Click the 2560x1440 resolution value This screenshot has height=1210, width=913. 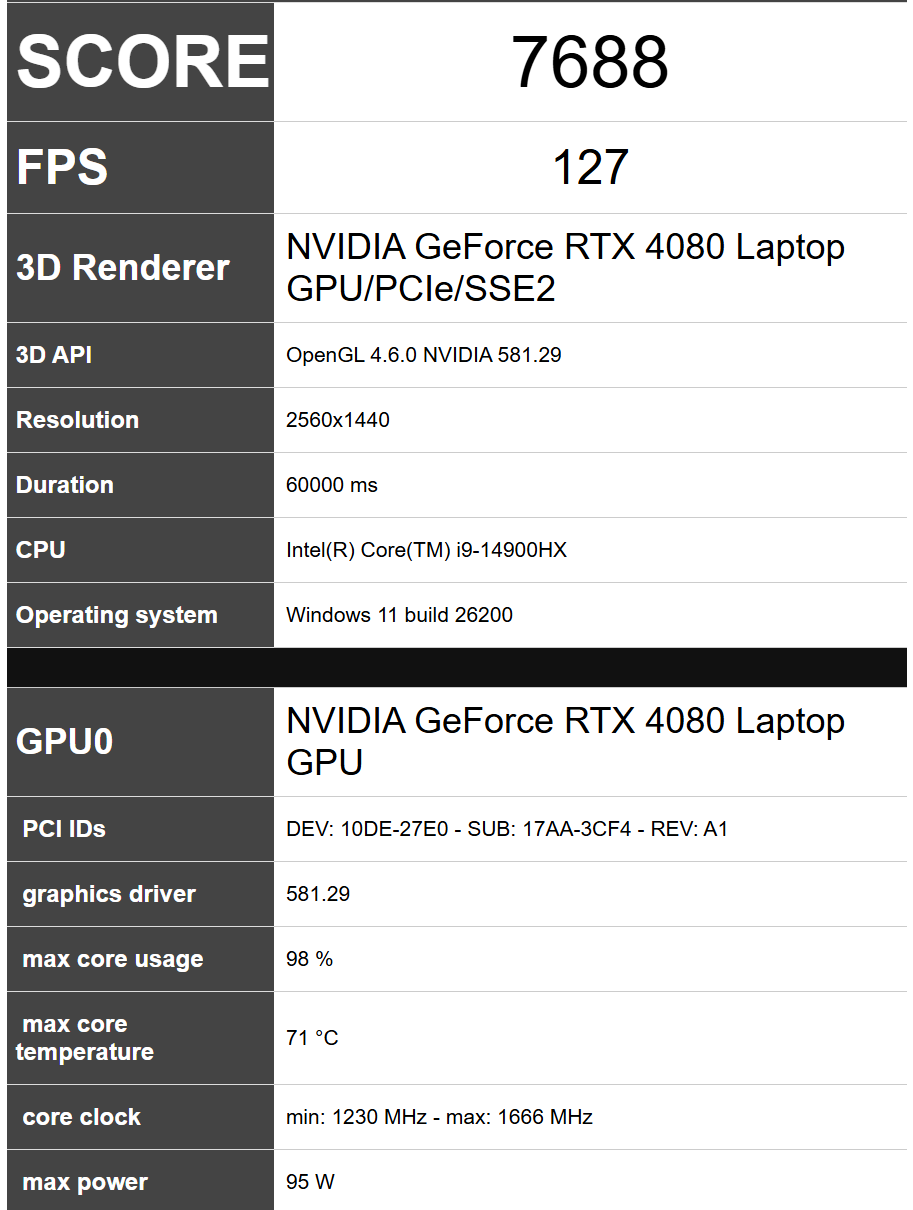tap(337, 420)
